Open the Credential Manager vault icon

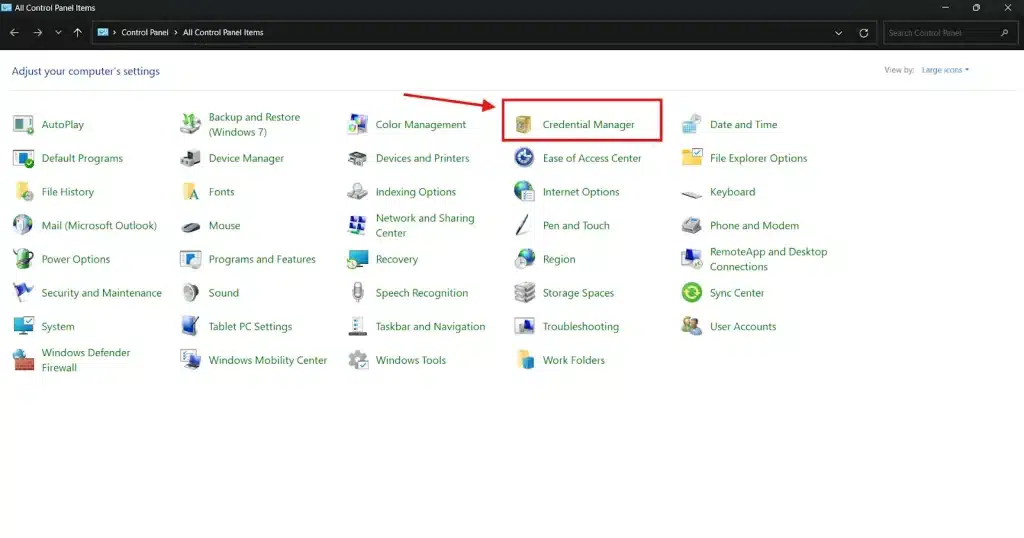point(524,124)
